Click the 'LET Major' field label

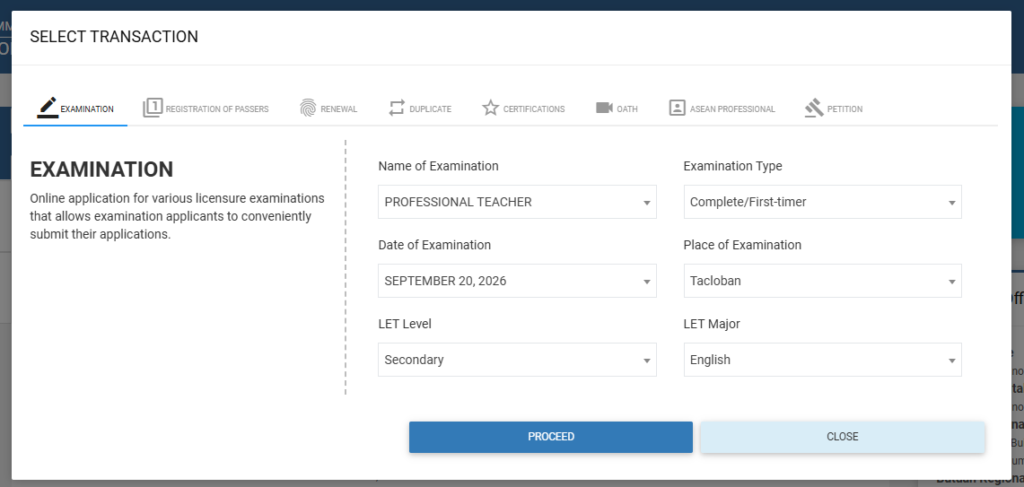click(x=712, y=324)
